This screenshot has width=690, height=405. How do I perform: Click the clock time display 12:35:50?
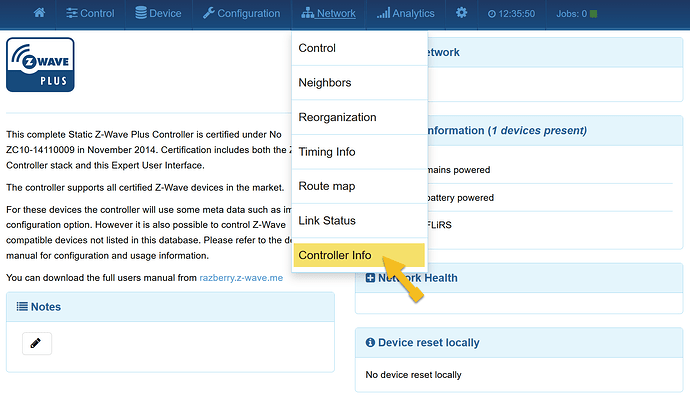tap(511, 14)
